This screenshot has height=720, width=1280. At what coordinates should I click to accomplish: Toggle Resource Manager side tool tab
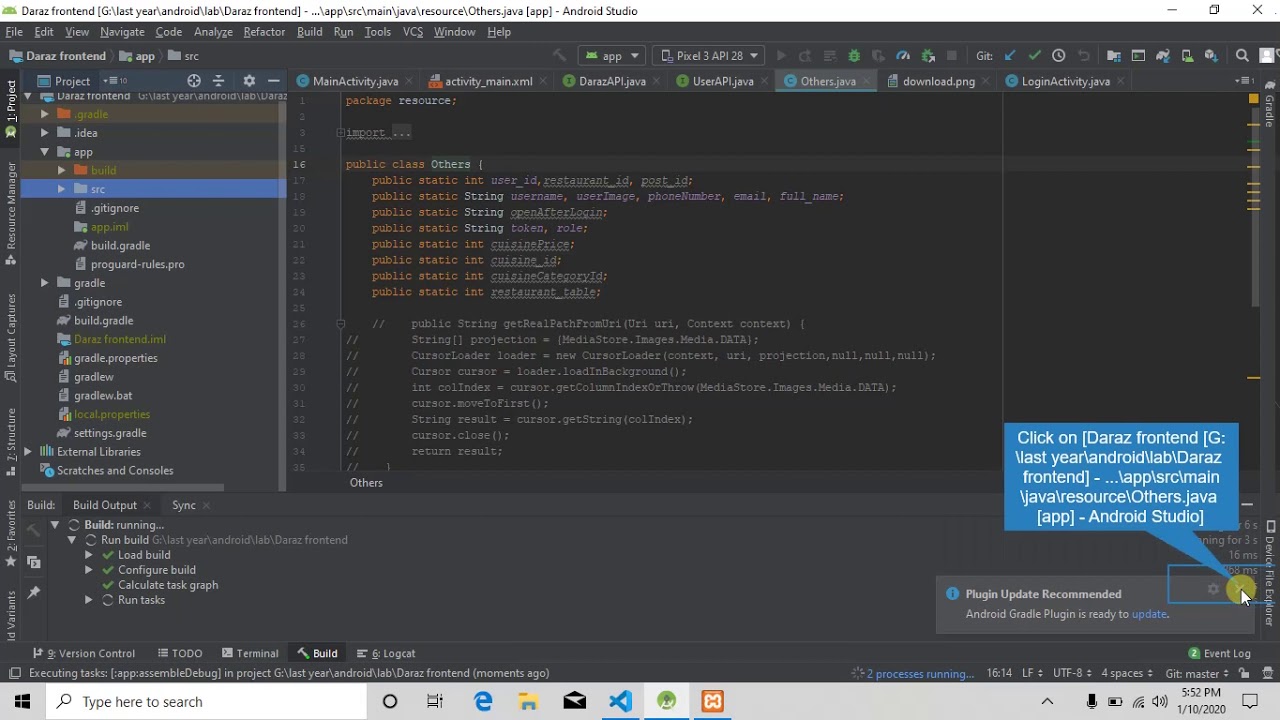[11, 212]
